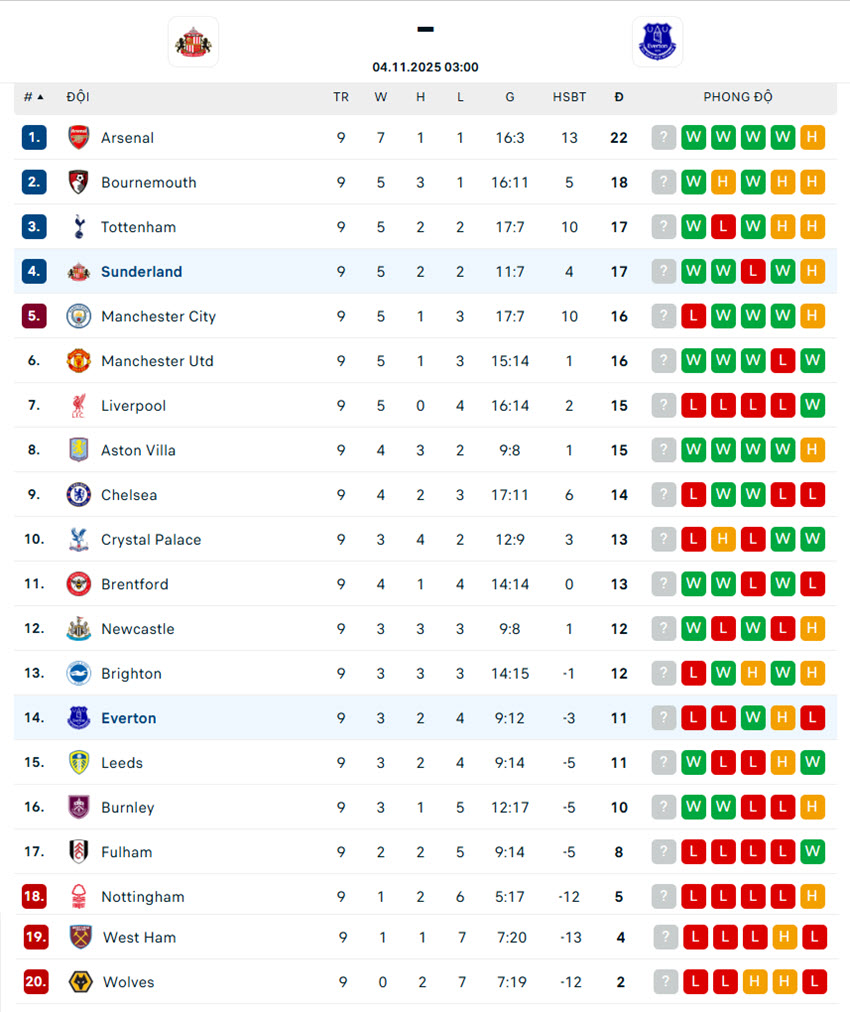Click the Liverpool team logo

(79, 406)
